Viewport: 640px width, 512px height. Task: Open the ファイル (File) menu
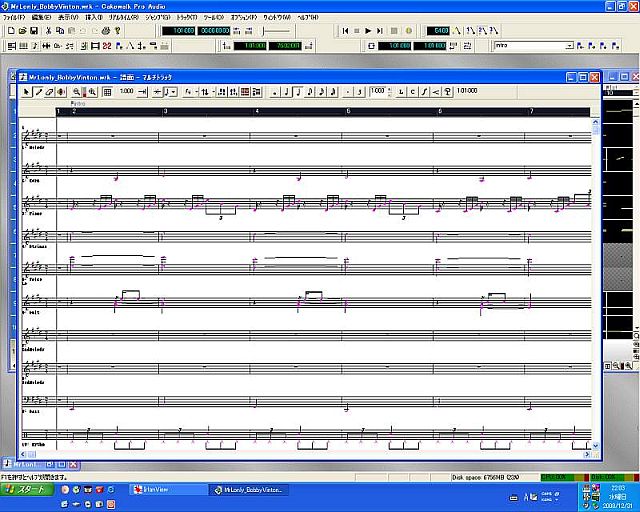(14, 18)
